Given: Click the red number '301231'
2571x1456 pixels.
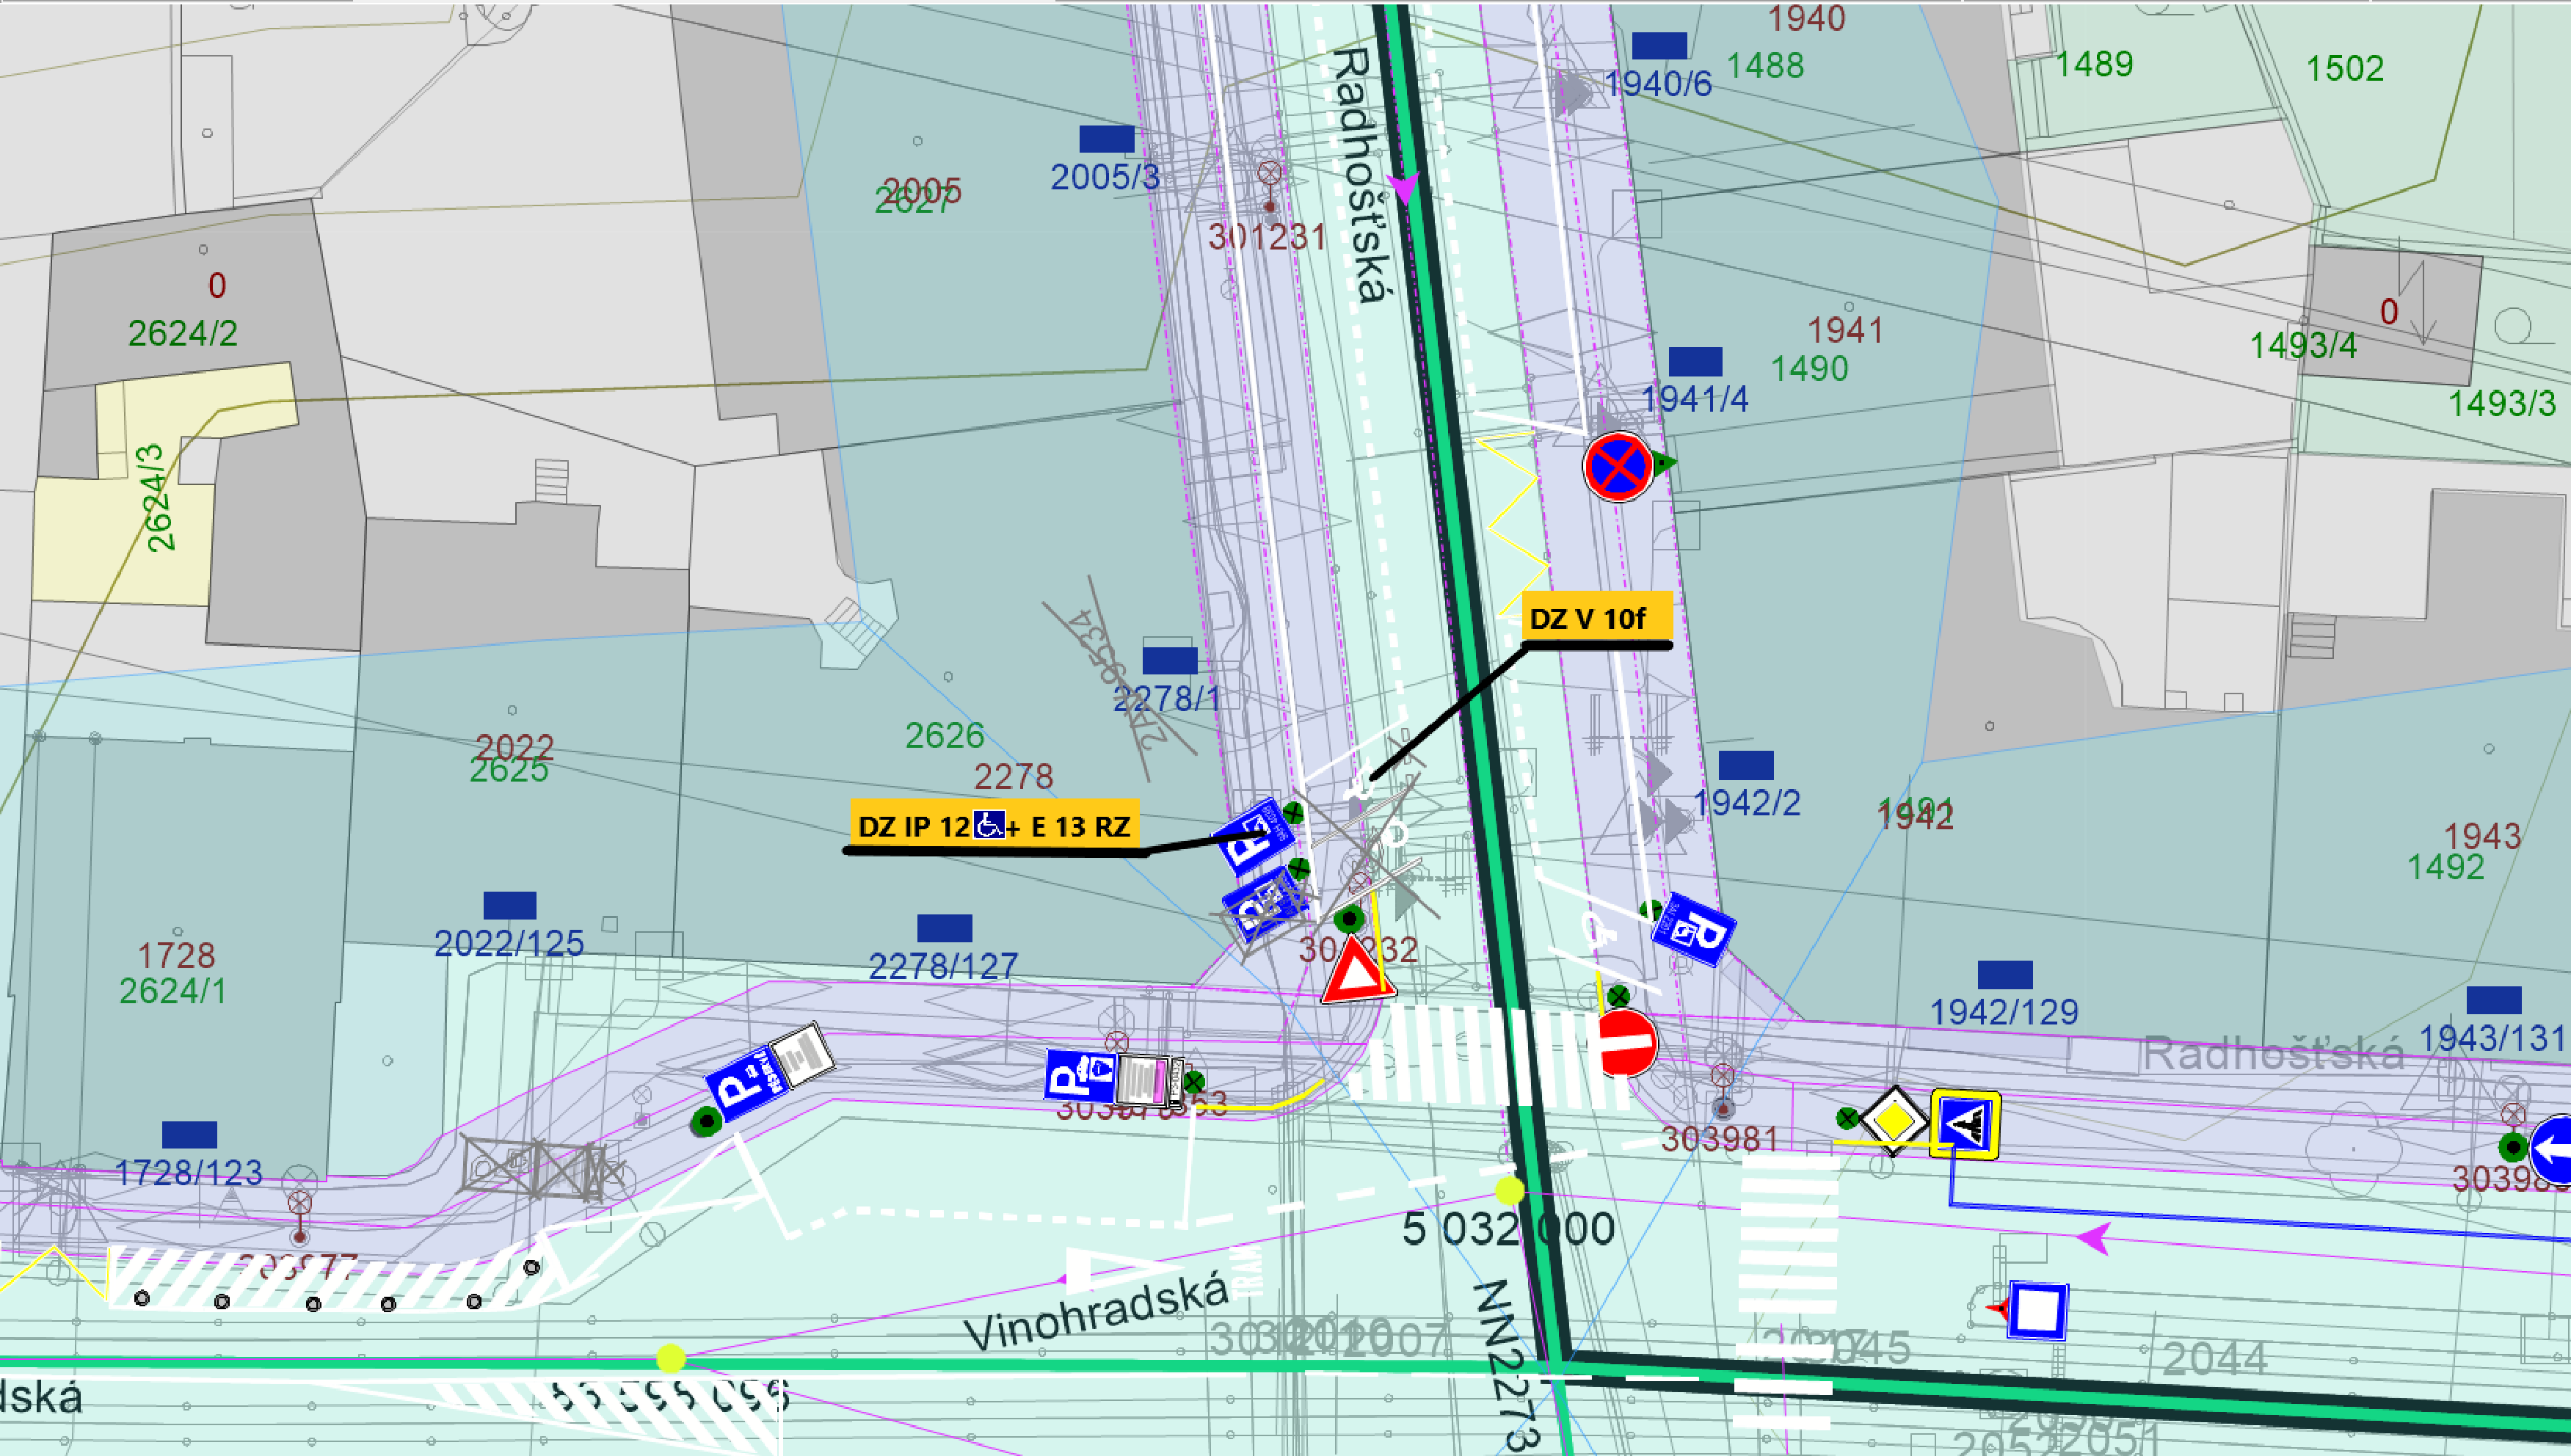Looking at the screenshot, I should [1267, 237].
